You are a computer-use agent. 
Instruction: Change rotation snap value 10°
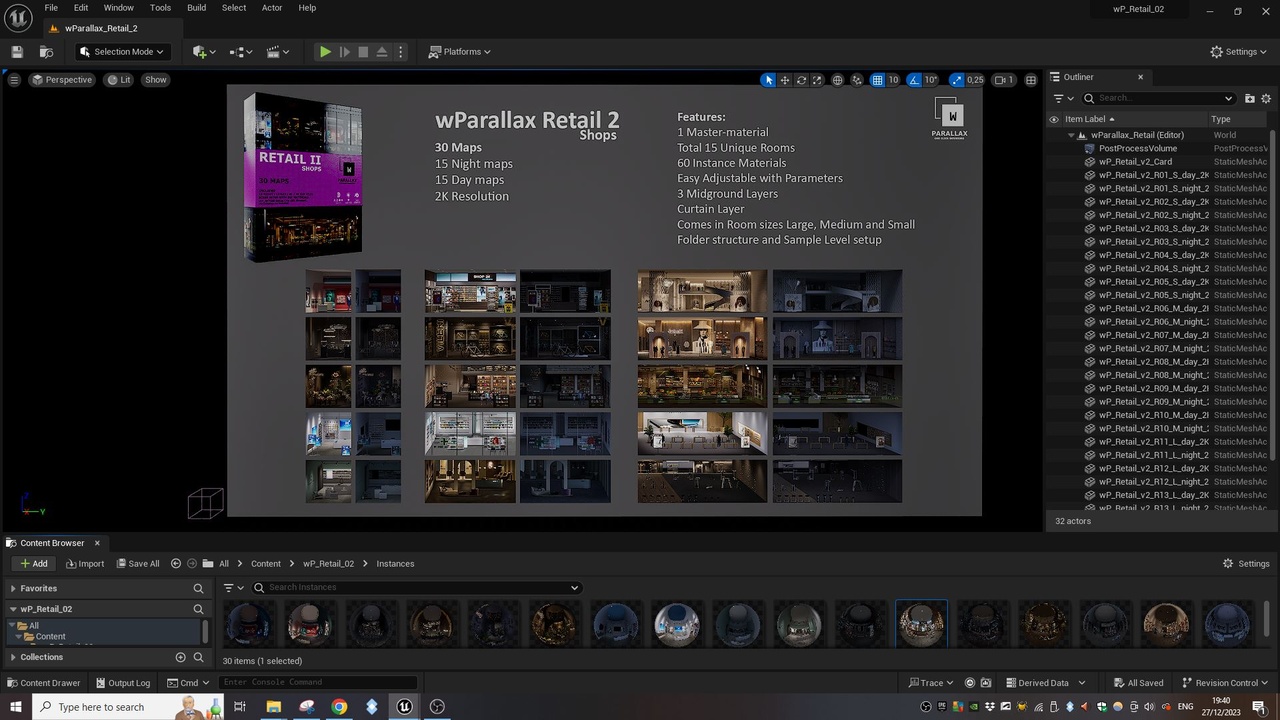931,80
